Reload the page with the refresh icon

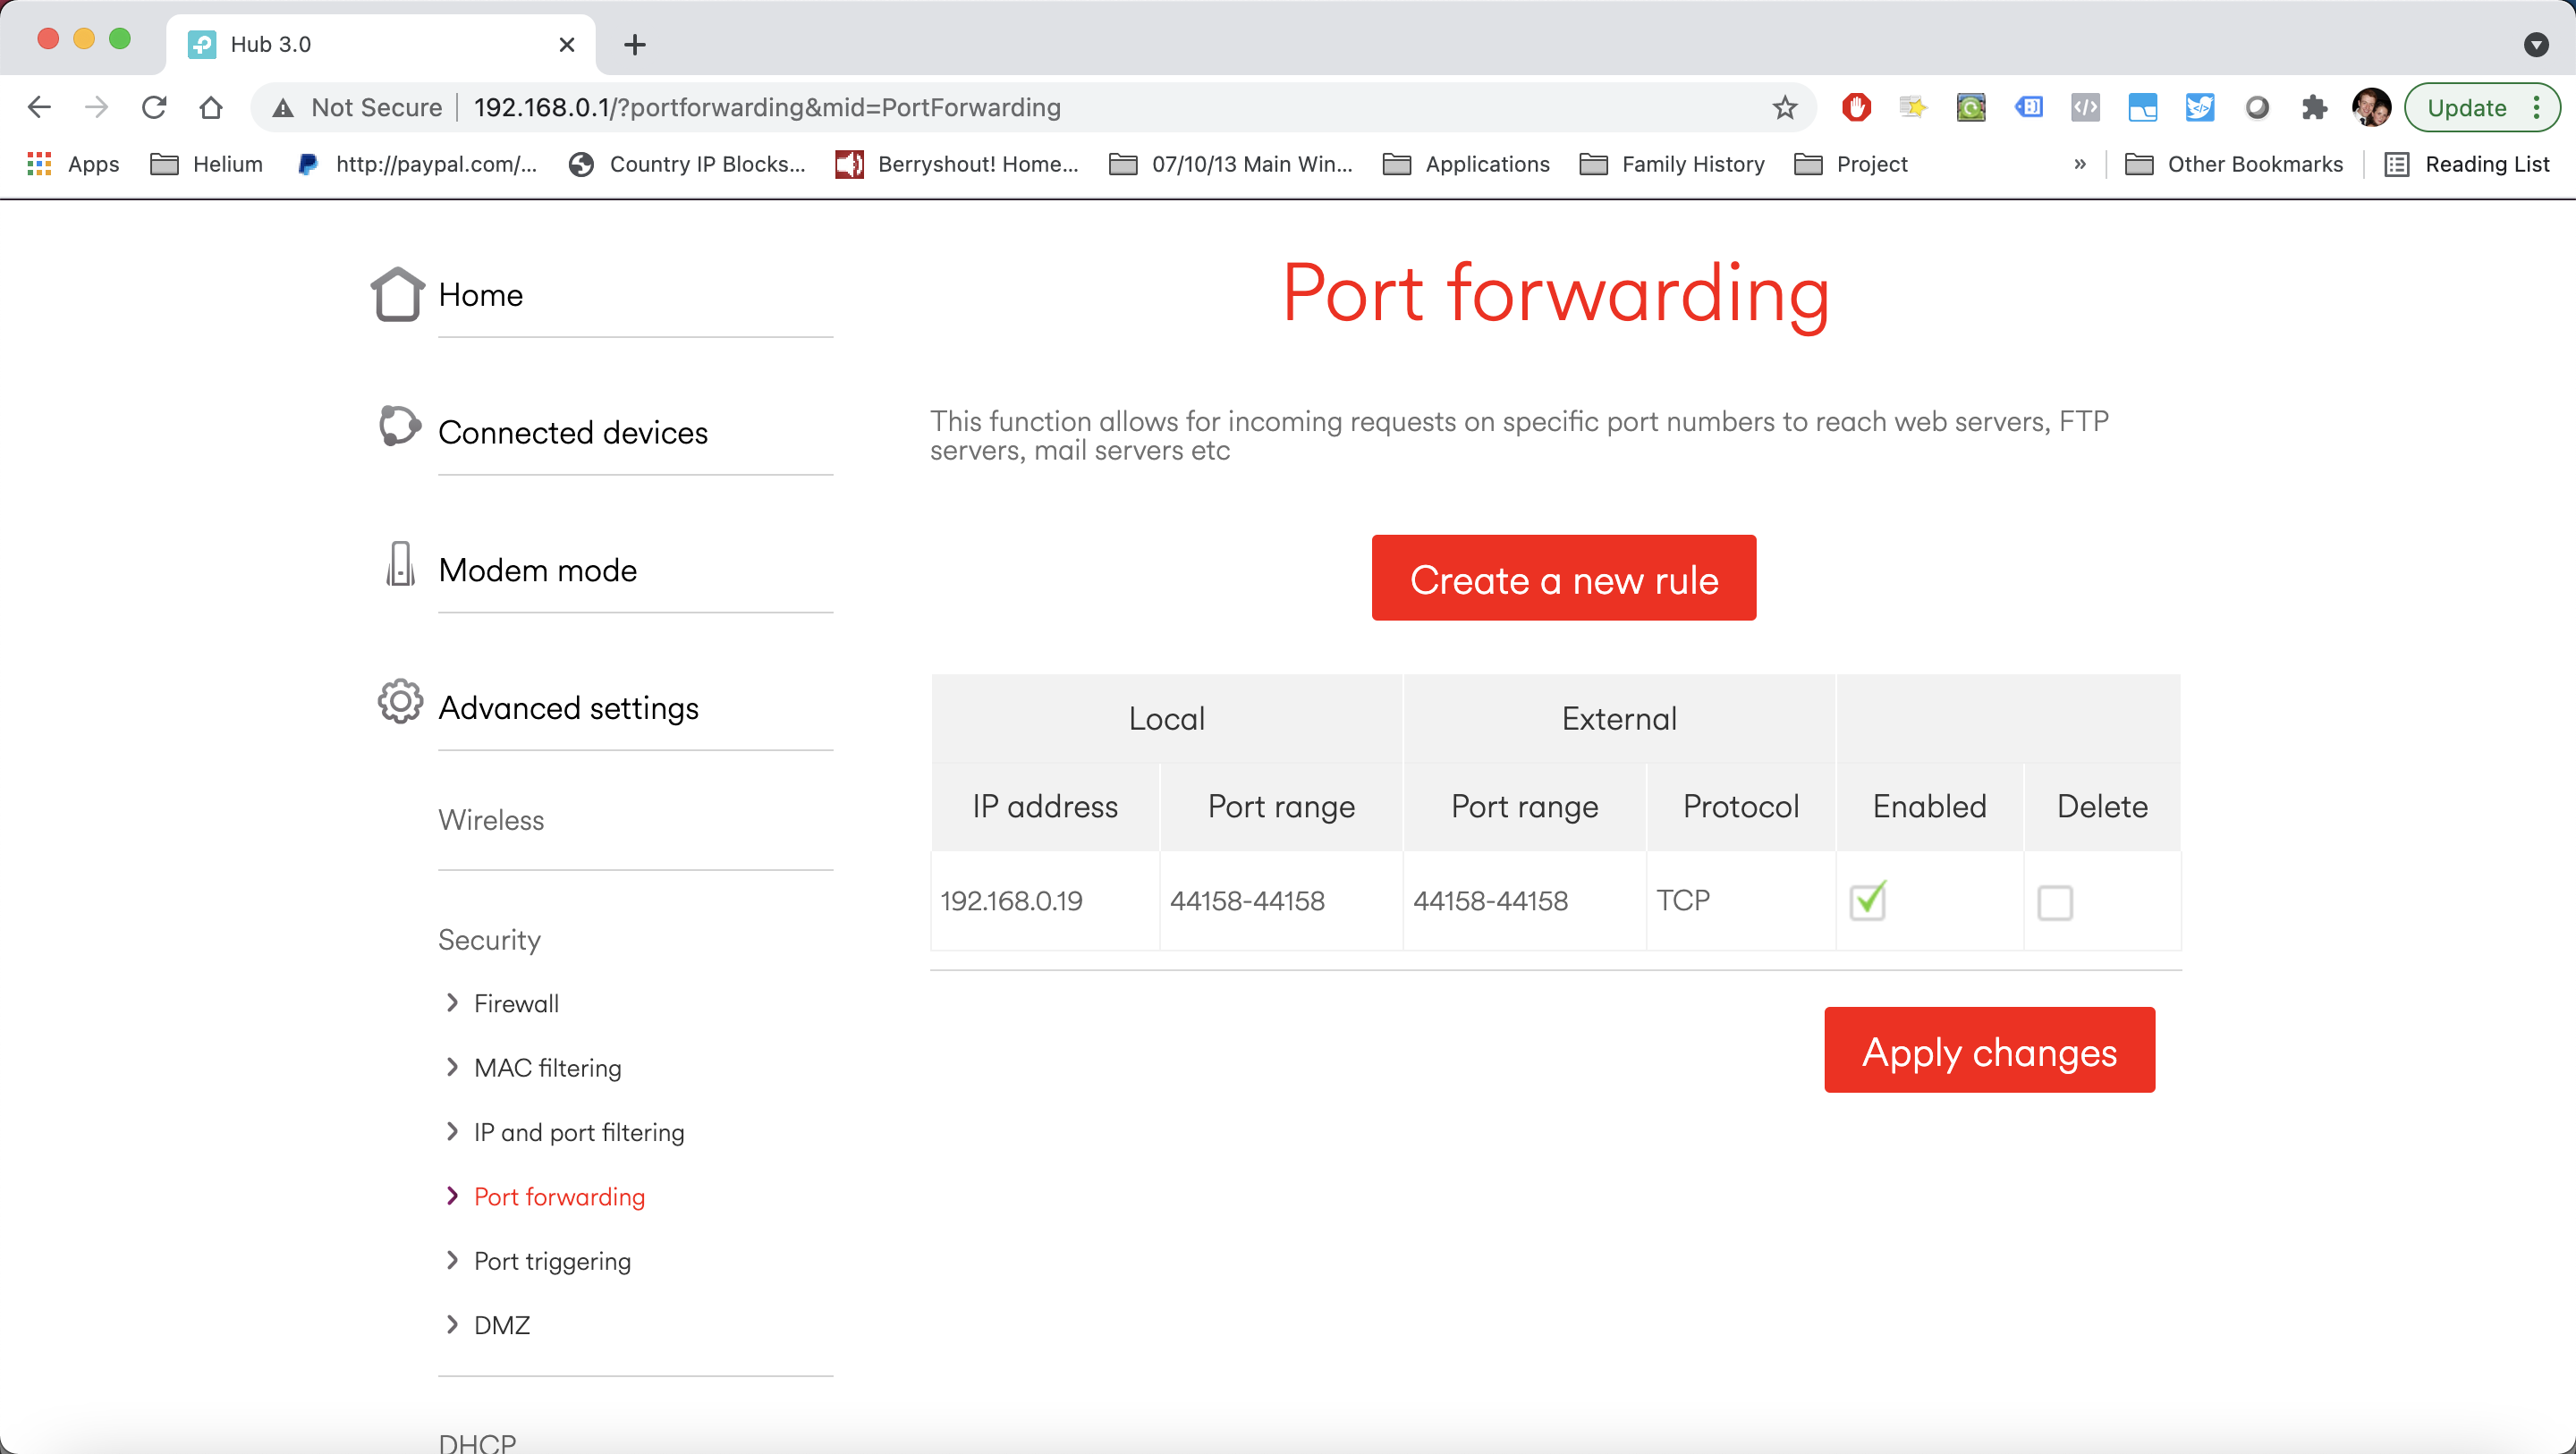tap(154, 107)
